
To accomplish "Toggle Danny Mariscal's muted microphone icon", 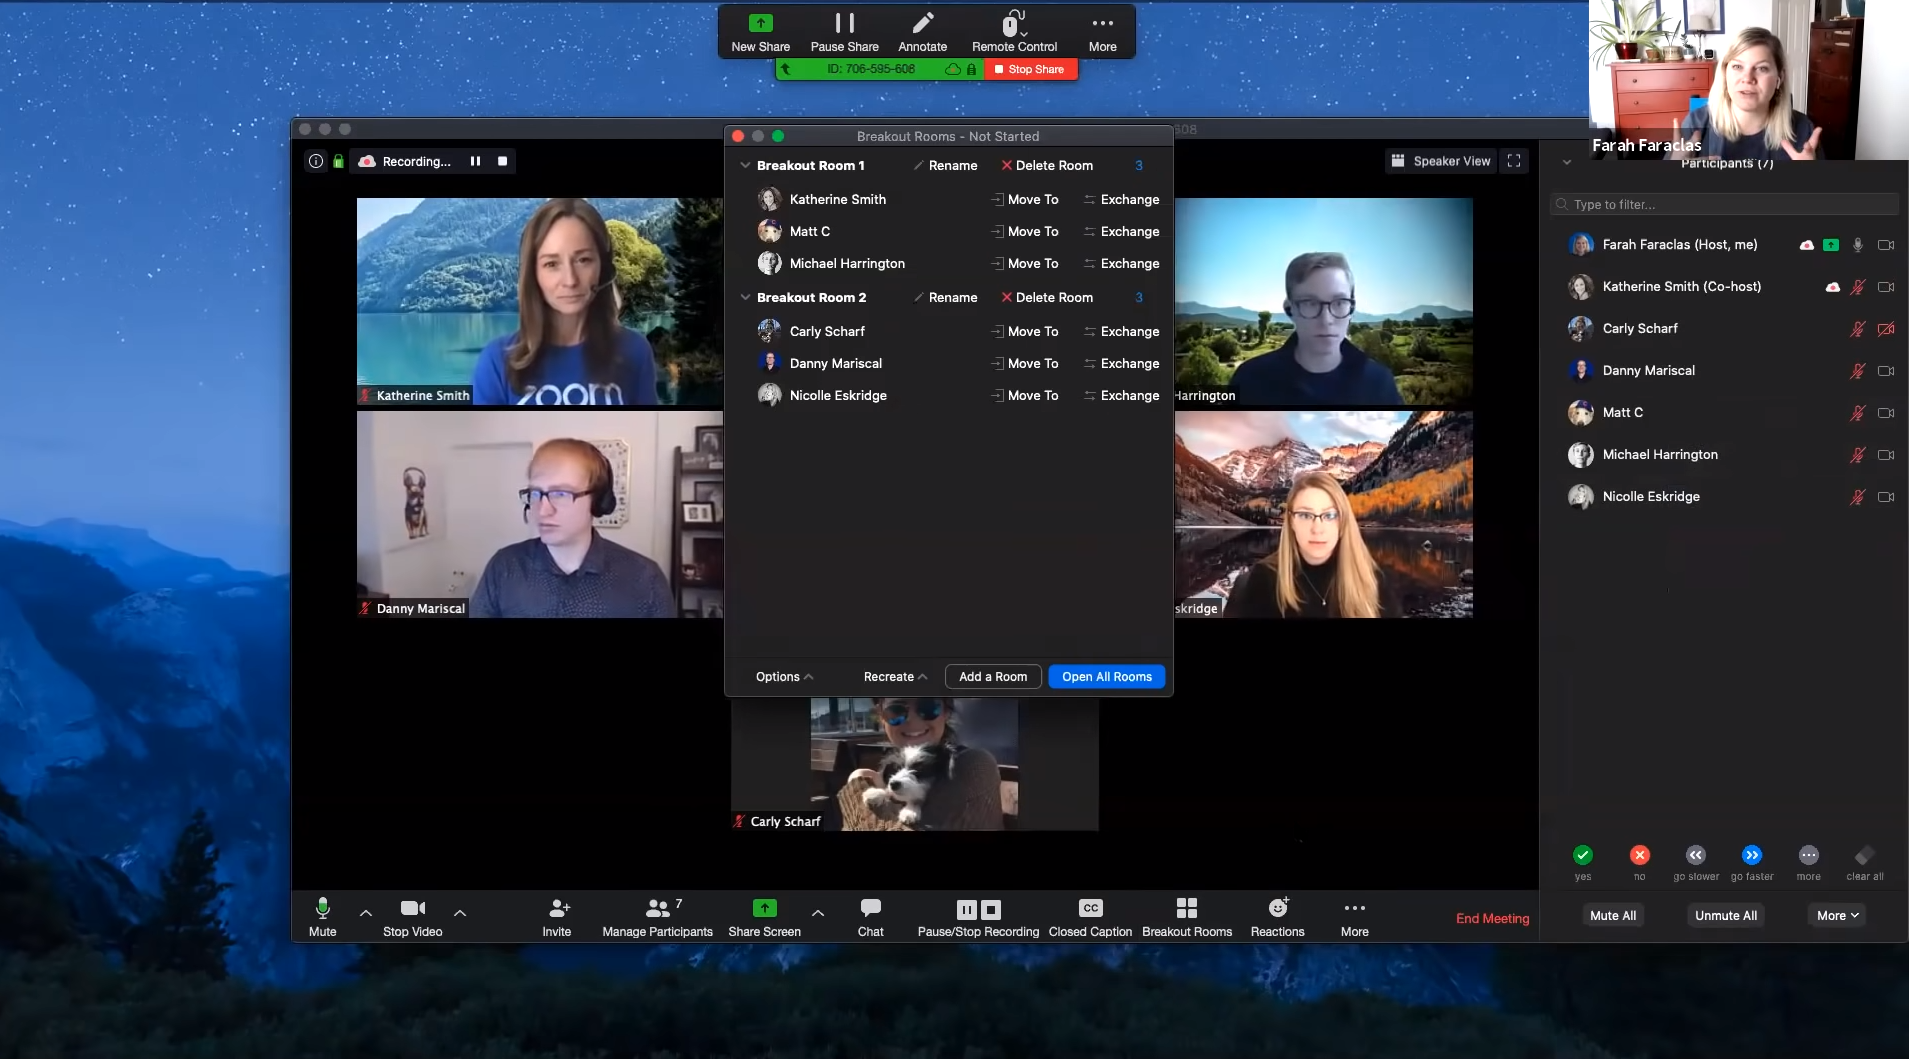I will click(x=1858, y=371).
